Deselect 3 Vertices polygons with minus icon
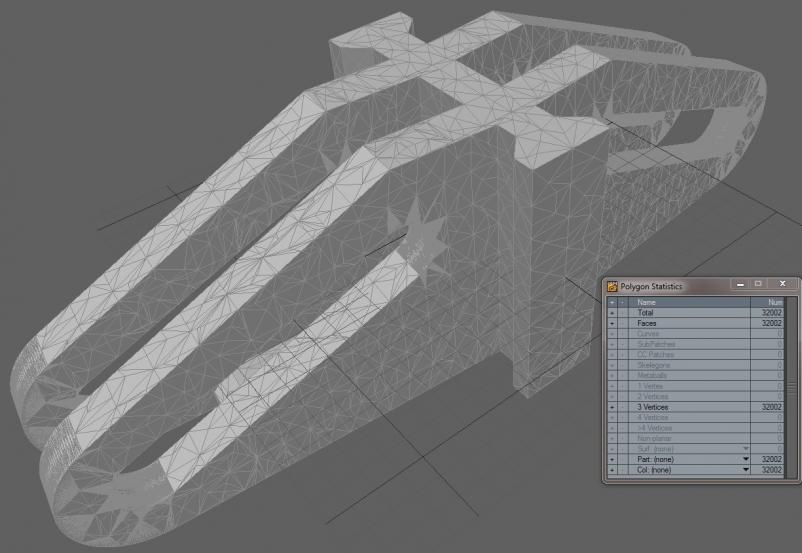 click(x=623, y=407)
